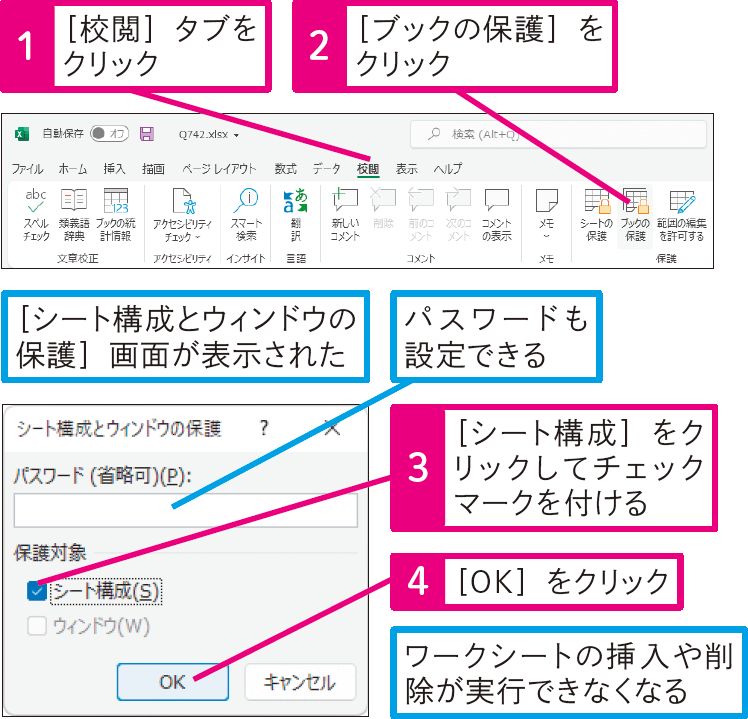The width and height of the screenshot is (748, 719).
Task: Switch to the 表示 tab
Action: 406,169
